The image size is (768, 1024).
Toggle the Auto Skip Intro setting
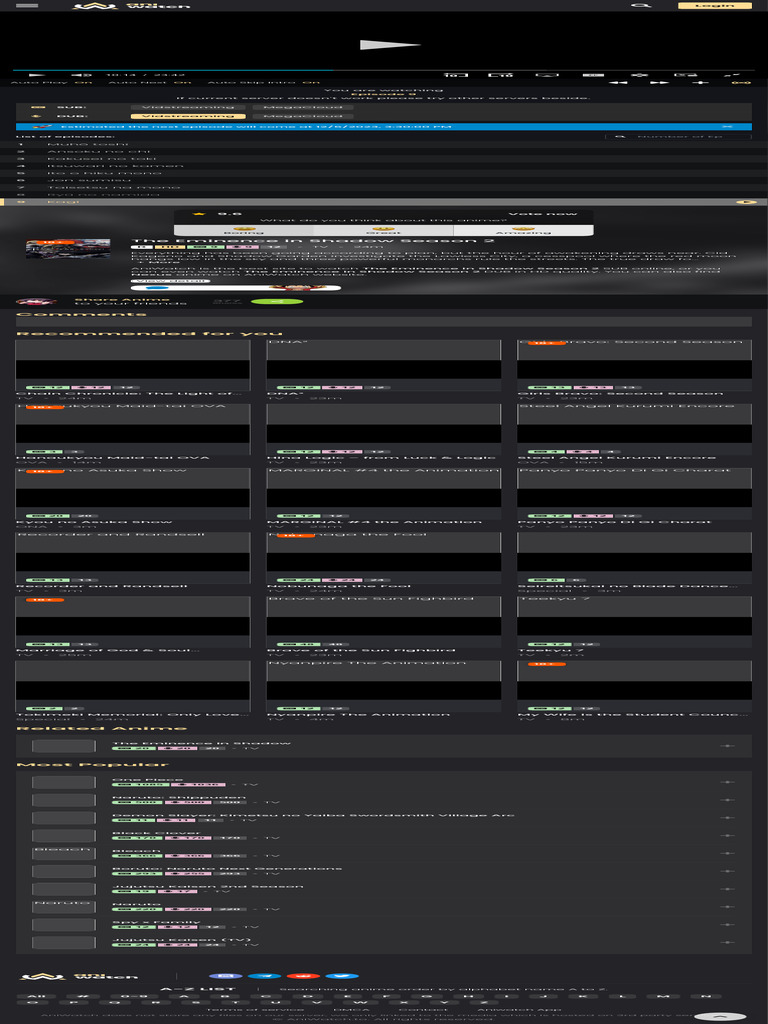pyautogui.click(x=263, y=82)
